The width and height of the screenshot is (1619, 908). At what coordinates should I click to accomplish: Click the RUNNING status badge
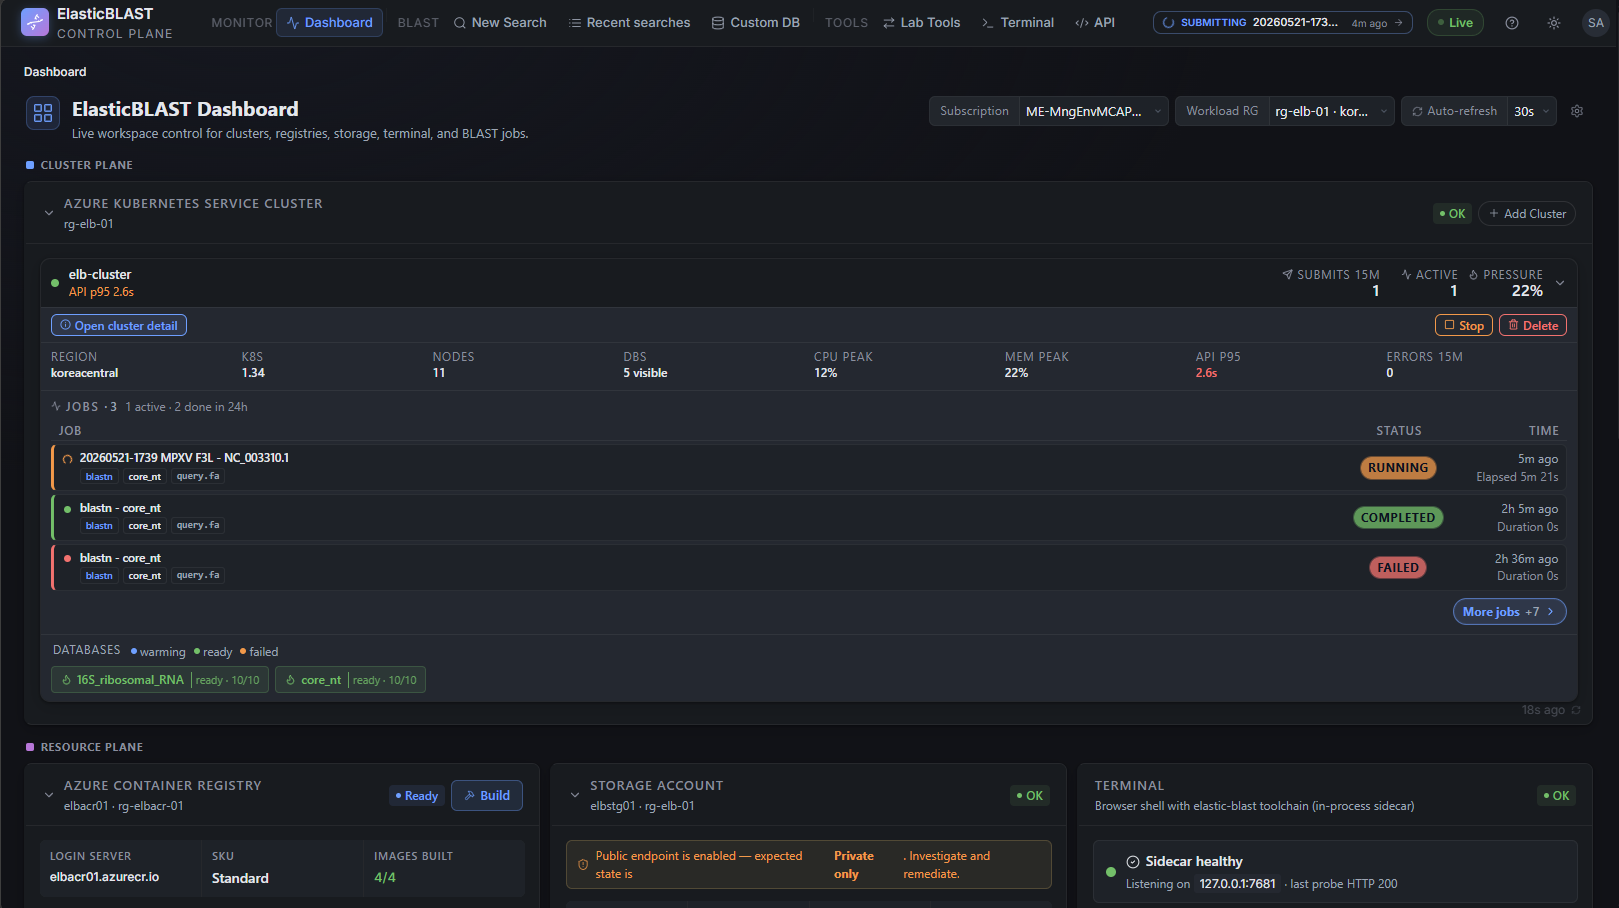[1398, 468]
